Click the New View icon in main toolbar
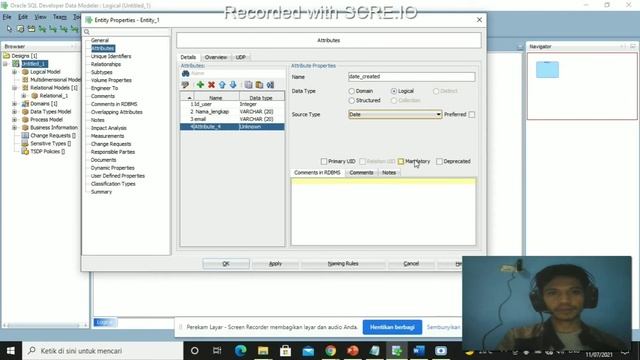The image size is (640, 360). pos(31,29)
